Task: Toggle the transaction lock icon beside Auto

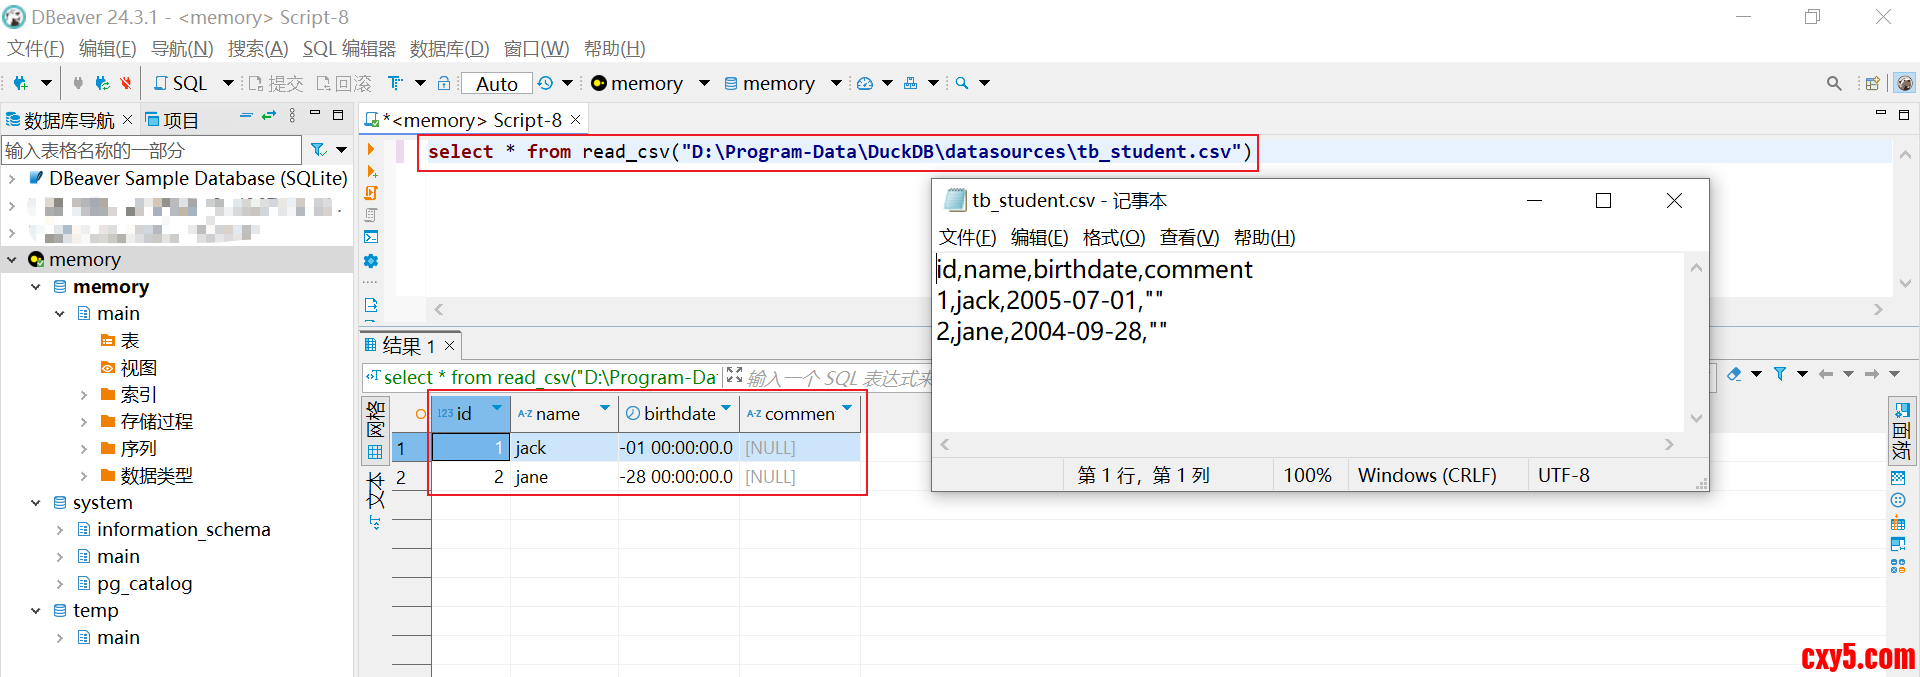Action: tap(444, 83)
